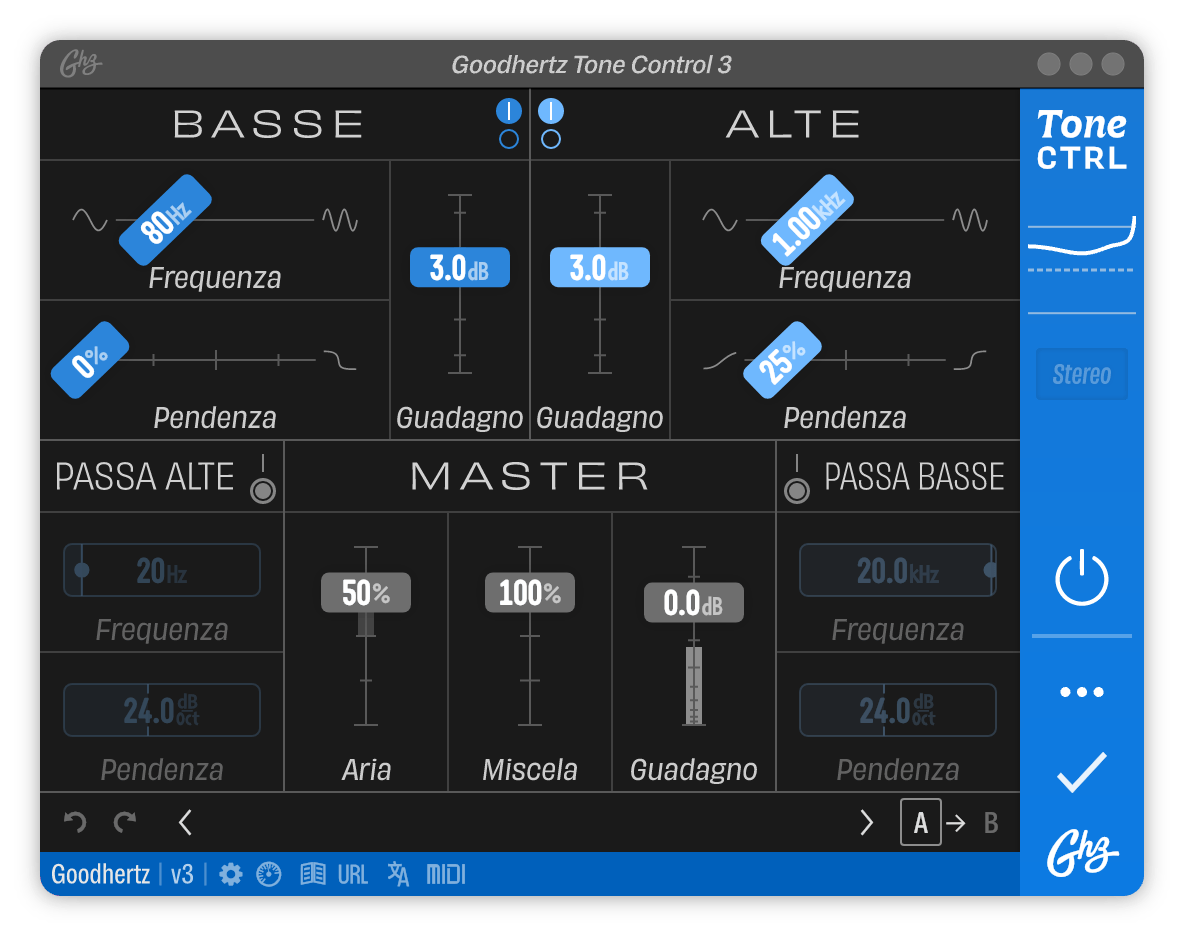
Task: Select lower Alte band radio circle
Action: [x=551, y=139]
